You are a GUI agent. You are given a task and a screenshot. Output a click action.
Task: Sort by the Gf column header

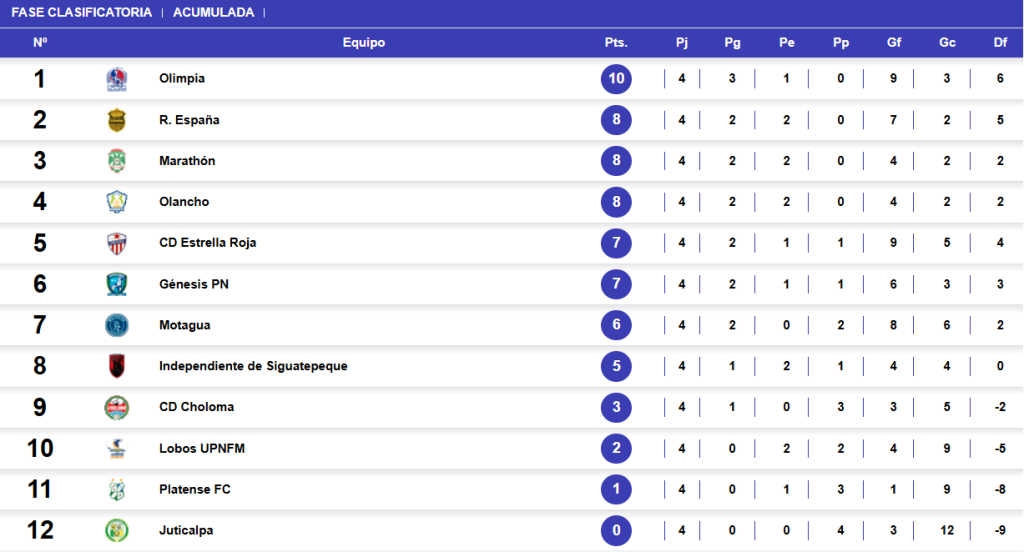click(x=893, y=42)
